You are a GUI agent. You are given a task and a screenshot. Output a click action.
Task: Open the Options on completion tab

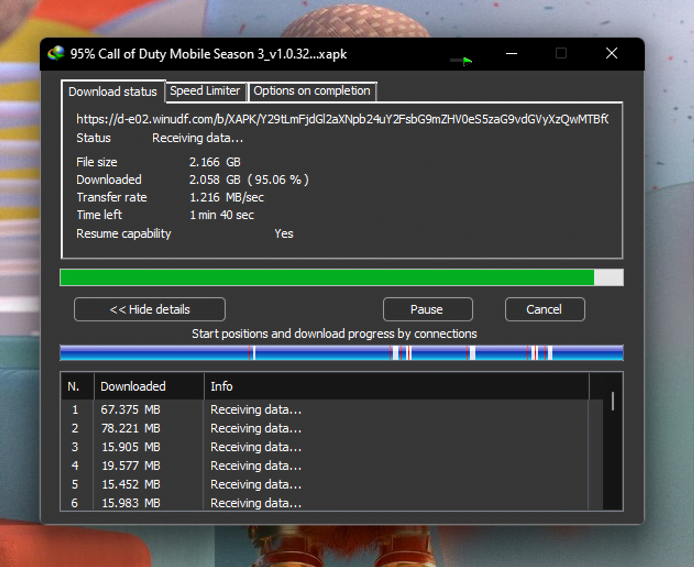tap(312, 91)
